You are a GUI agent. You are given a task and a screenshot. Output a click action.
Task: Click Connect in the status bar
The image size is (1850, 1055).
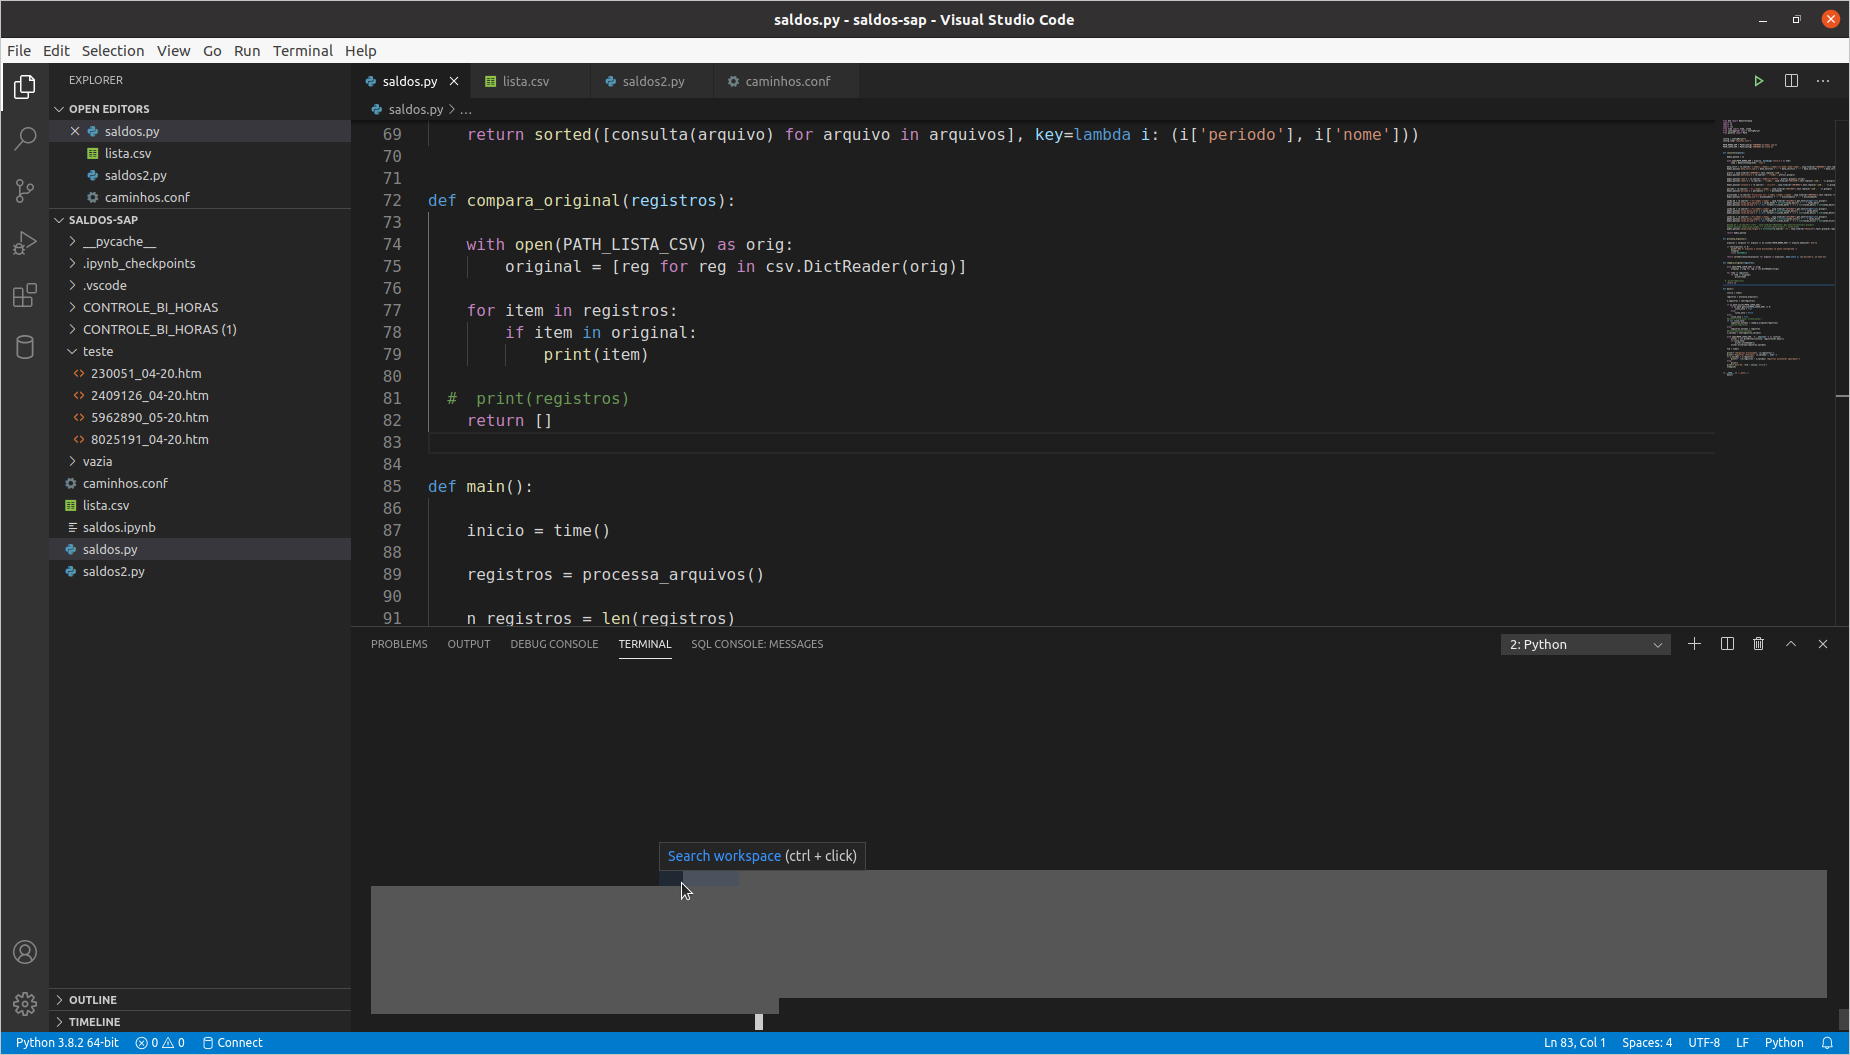(232, 1042)
